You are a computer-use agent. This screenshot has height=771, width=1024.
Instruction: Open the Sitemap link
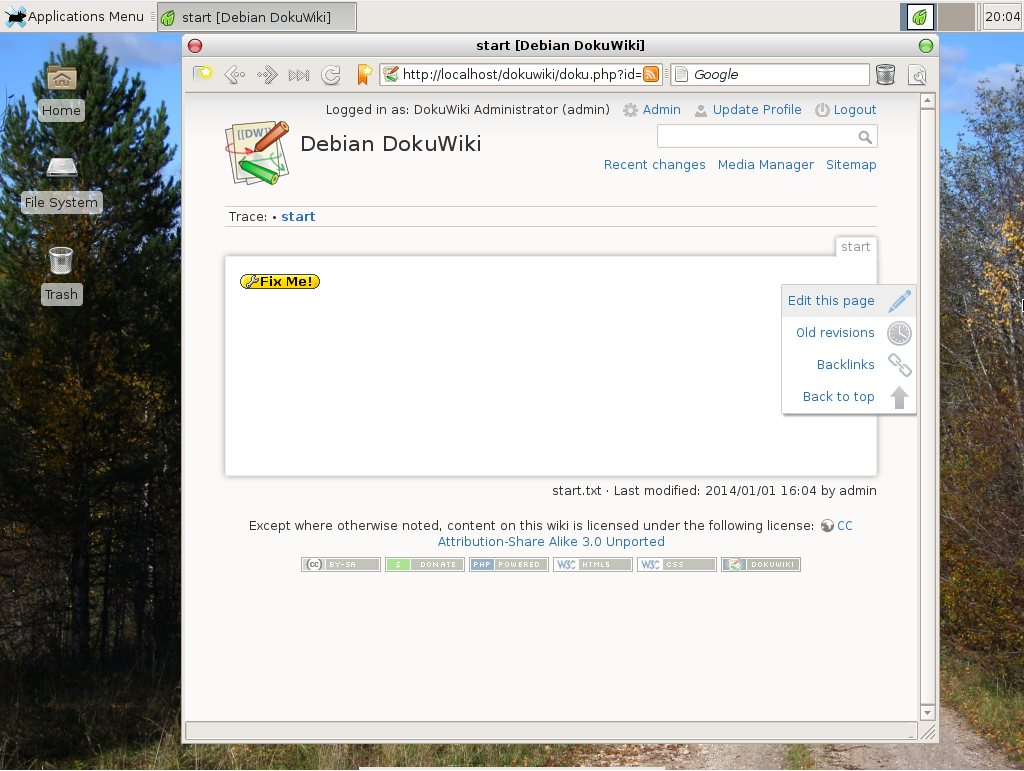point(851,165)
